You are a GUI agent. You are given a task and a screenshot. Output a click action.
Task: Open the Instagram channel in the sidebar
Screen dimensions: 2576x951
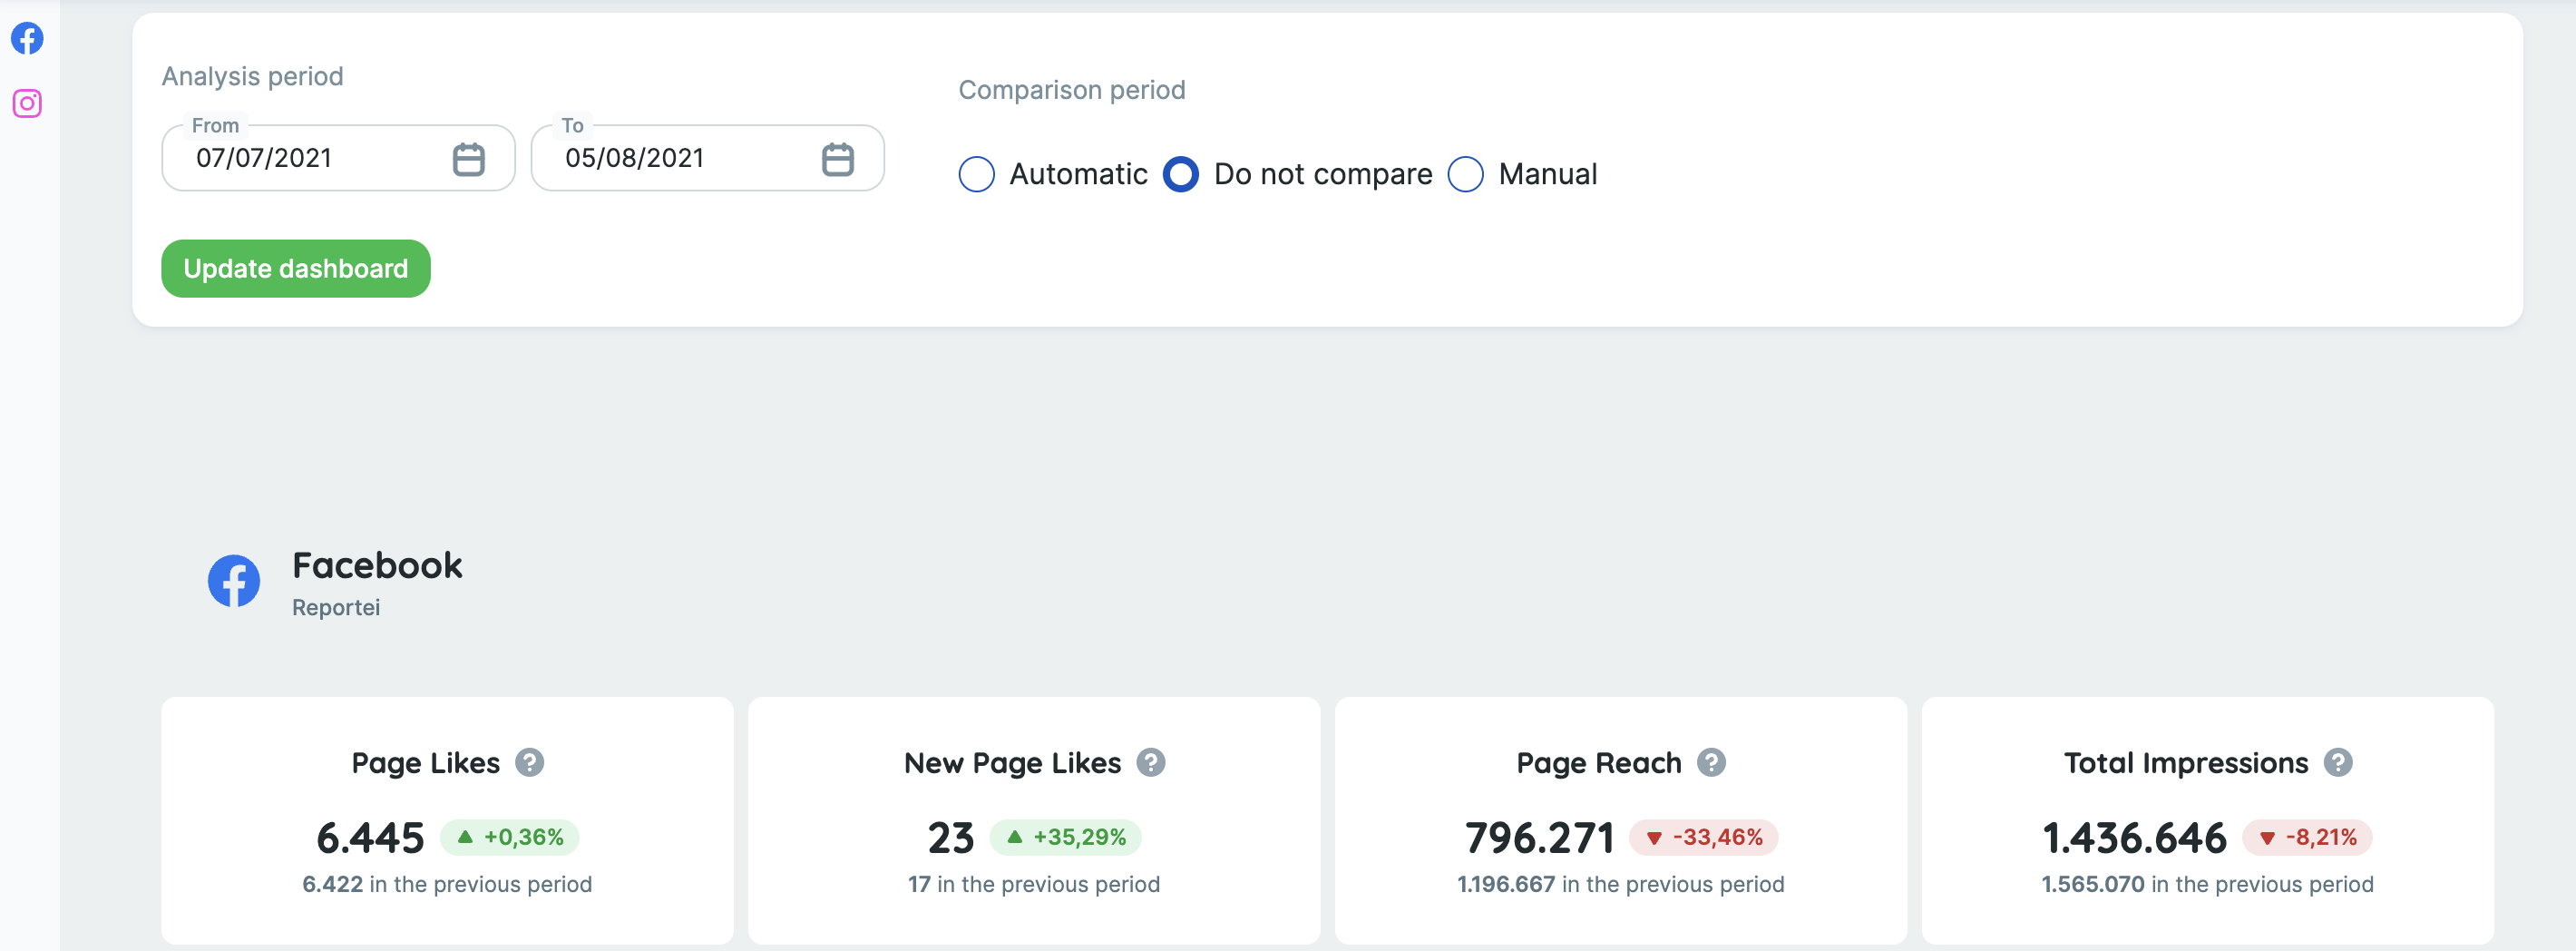(x=27, y=103)
